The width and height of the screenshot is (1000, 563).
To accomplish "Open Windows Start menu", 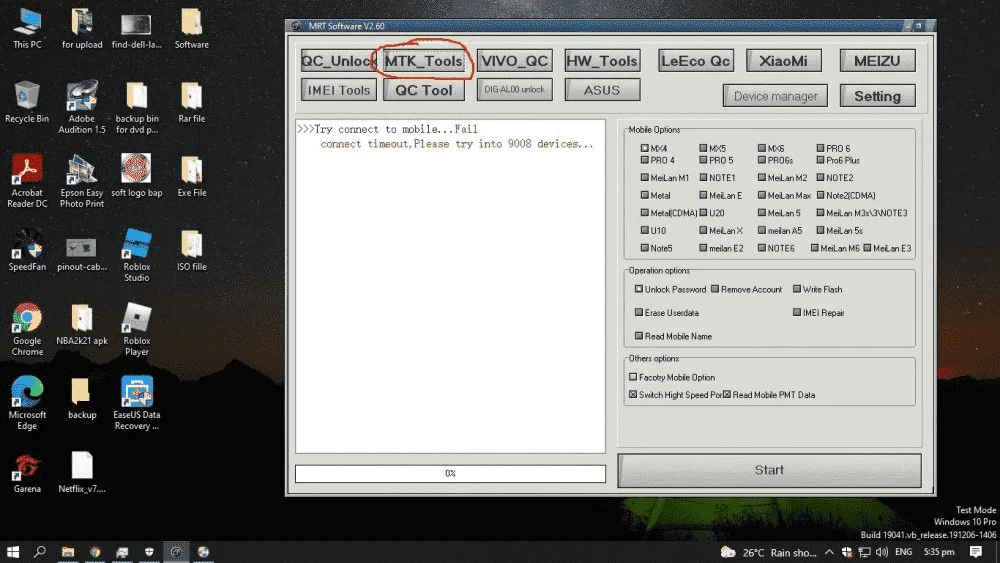I will [x=13, y=552].
